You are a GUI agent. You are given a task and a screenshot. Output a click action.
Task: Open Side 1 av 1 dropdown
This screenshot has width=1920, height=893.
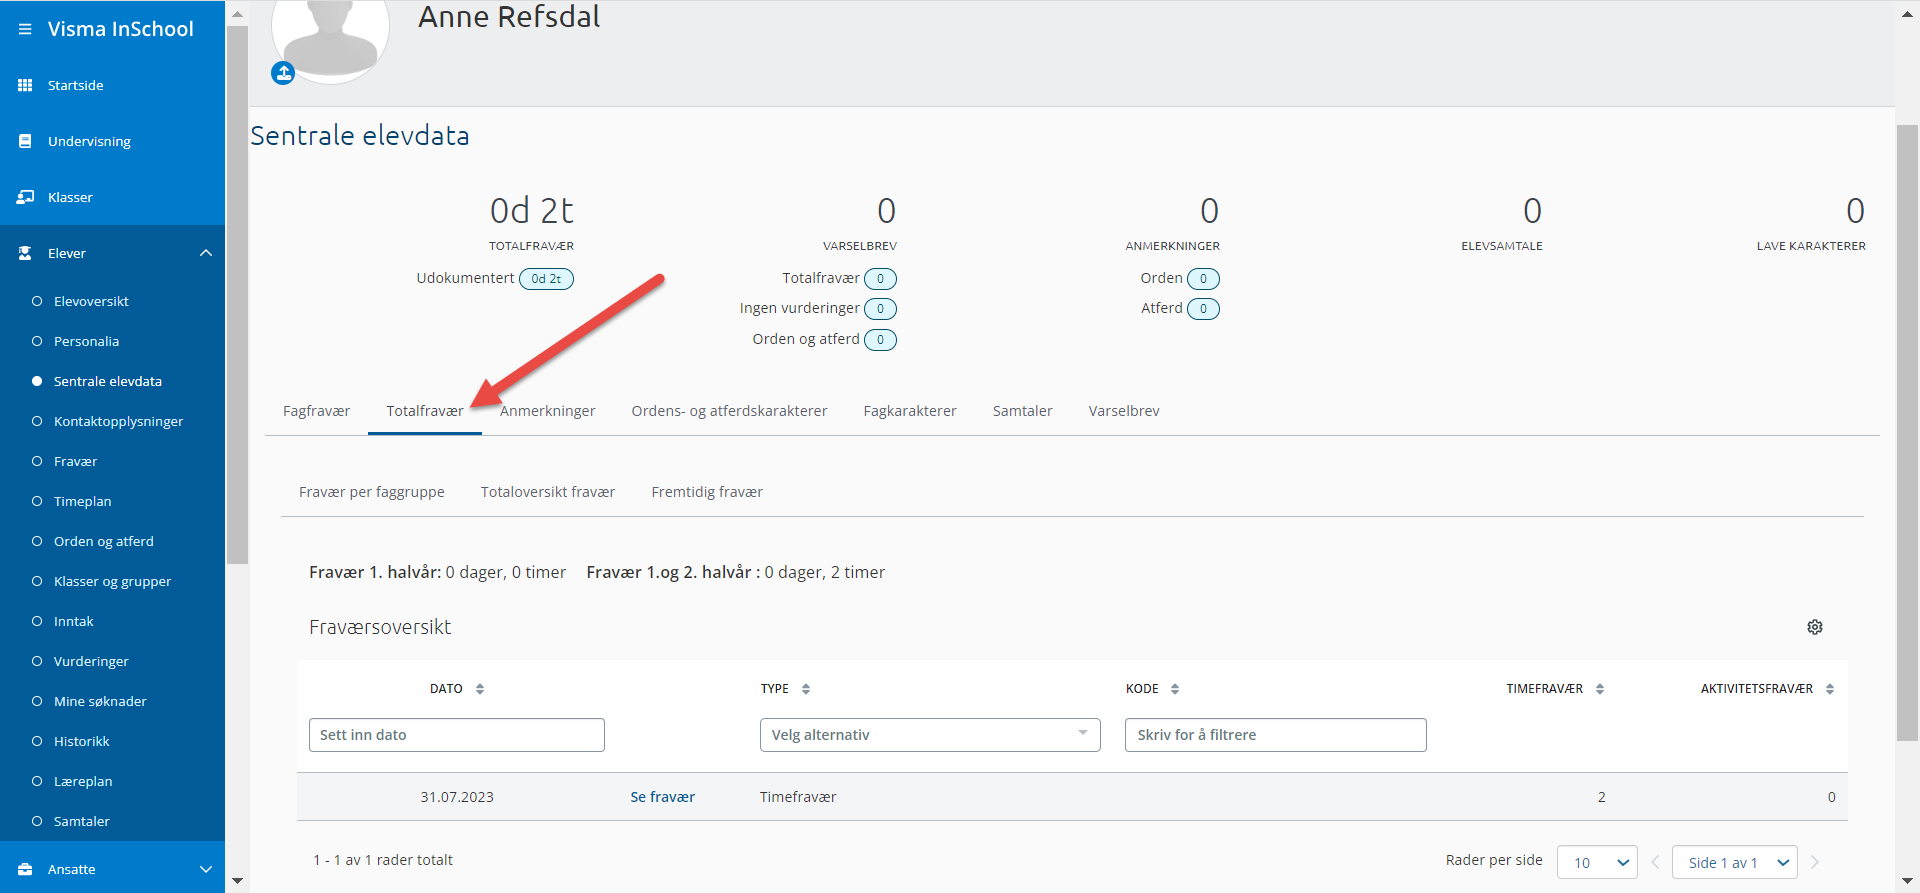coord(1735,862)
